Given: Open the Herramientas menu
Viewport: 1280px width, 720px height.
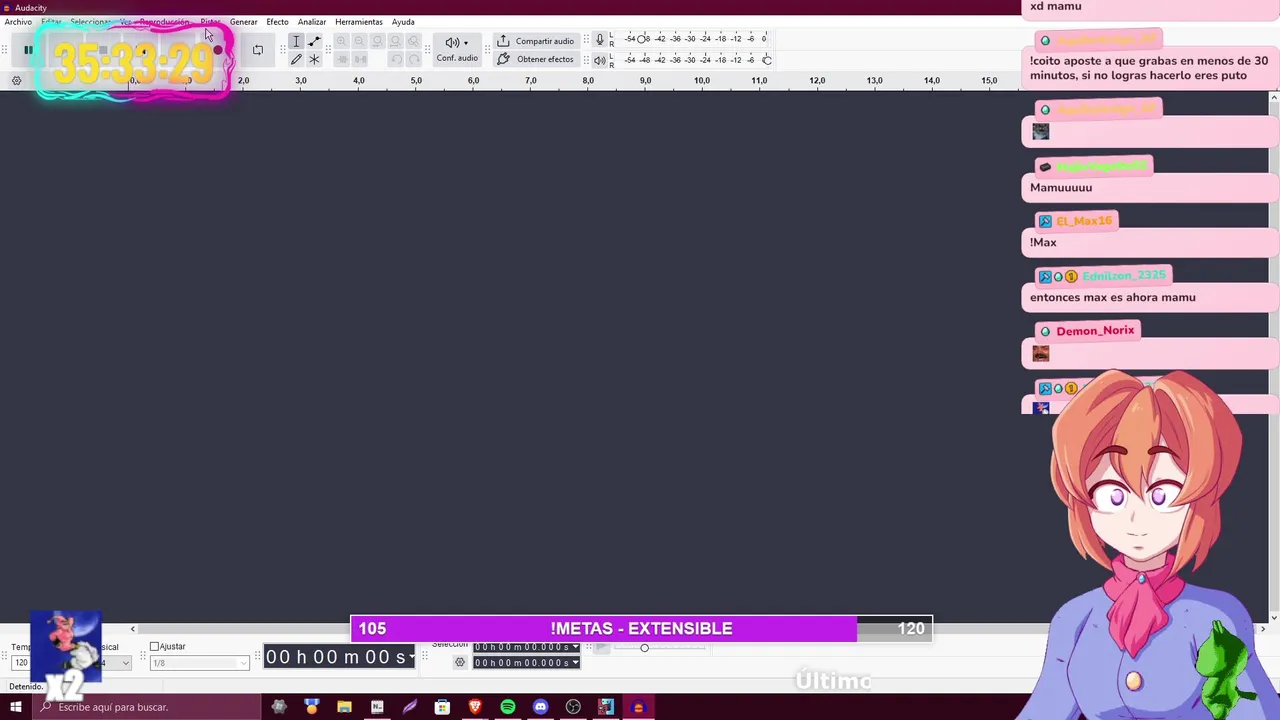Looking at the screenshot, I should [358, 22].
